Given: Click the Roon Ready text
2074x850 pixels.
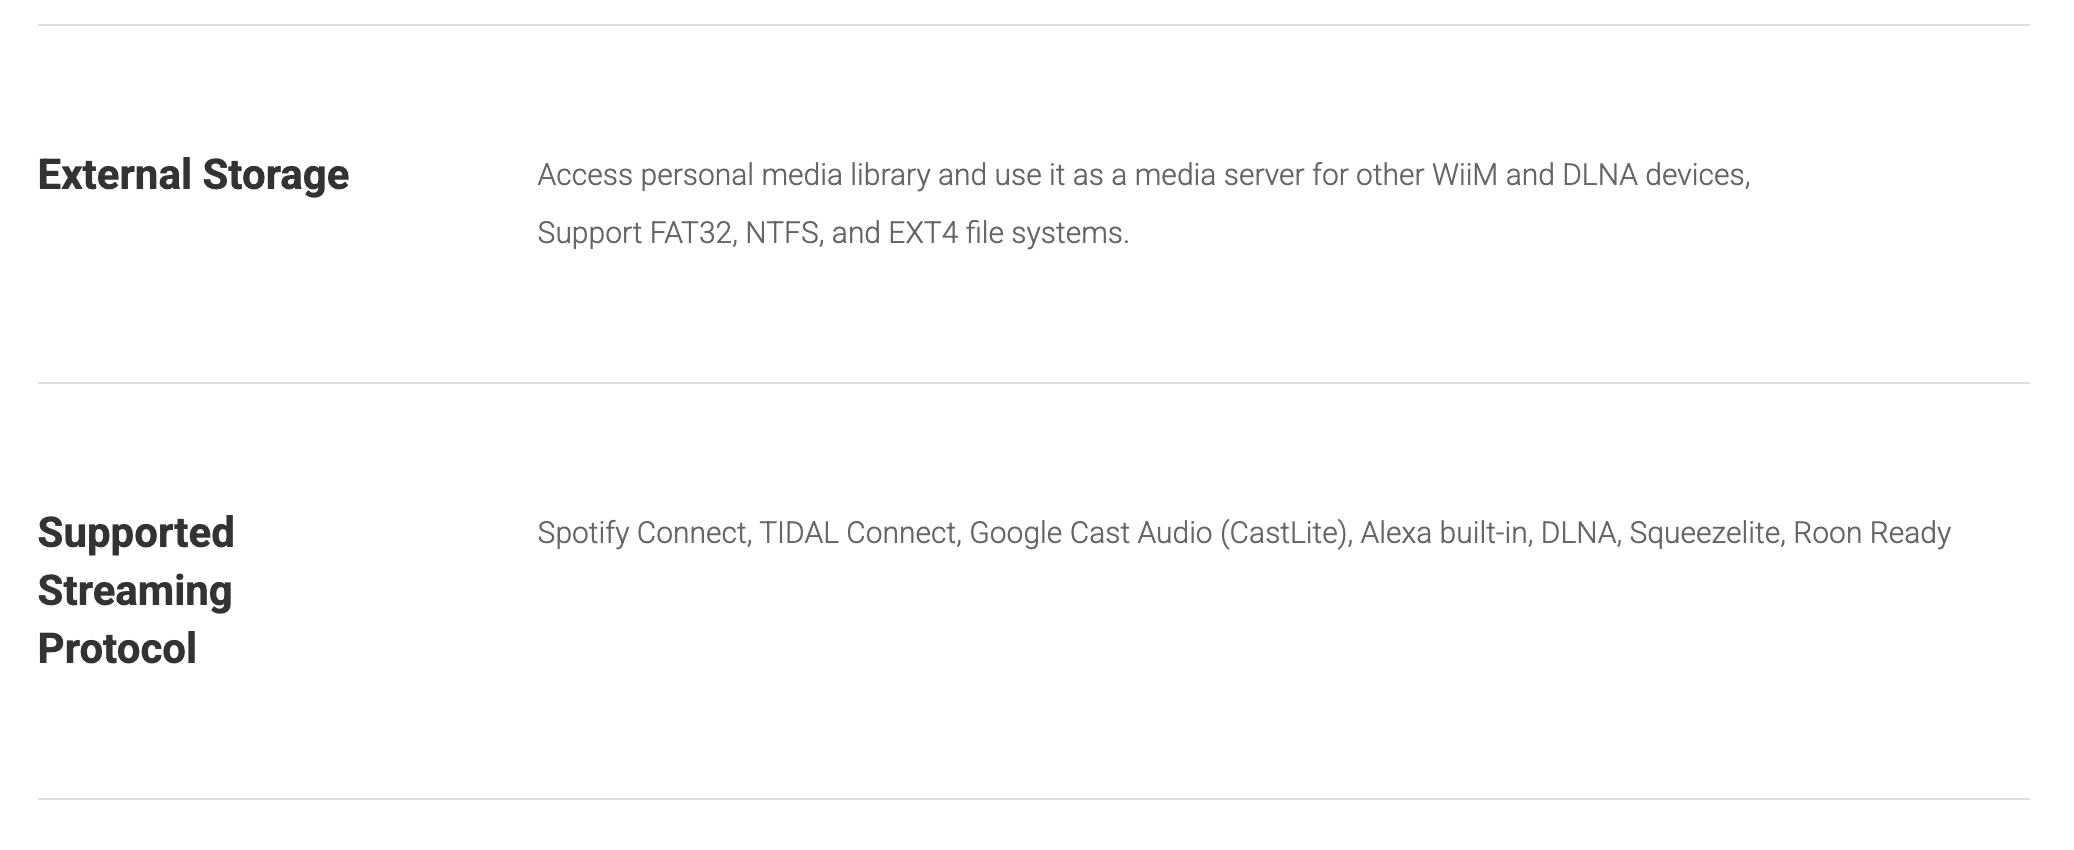Looking at the screenshot, I should (1871, 533).
